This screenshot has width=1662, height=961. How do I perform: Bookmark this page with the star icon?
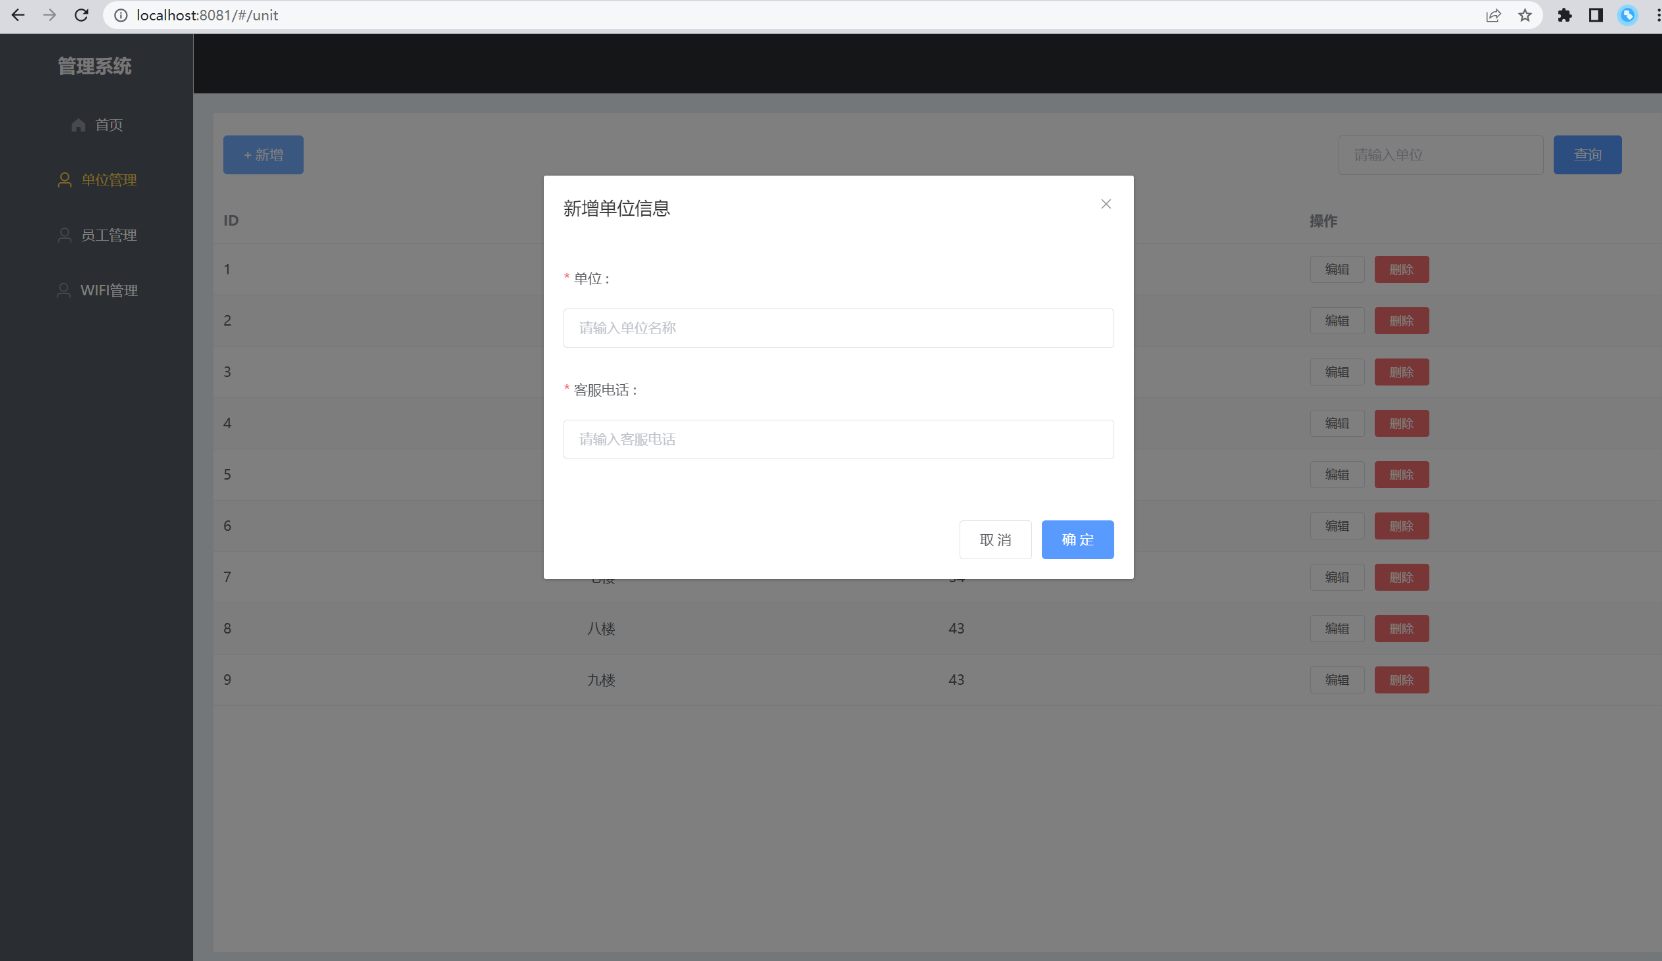tap(1524, 15)
